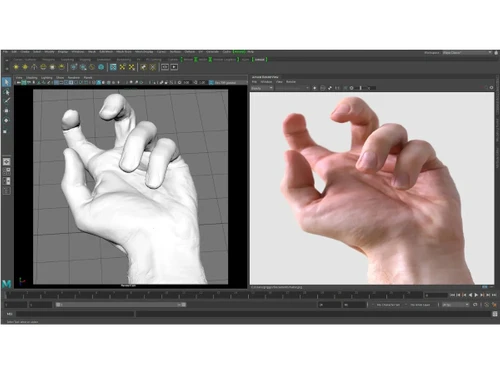Toggle Auto Keyframe button
Viewport: 500px width, 375px height.
point(486,305)
